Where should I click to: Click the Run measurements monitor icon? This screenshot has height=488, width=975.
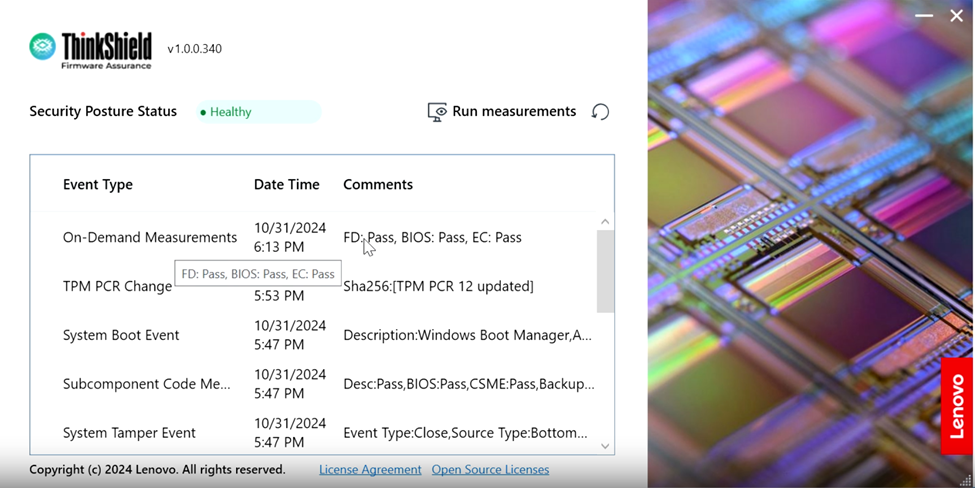coord(437,112)
